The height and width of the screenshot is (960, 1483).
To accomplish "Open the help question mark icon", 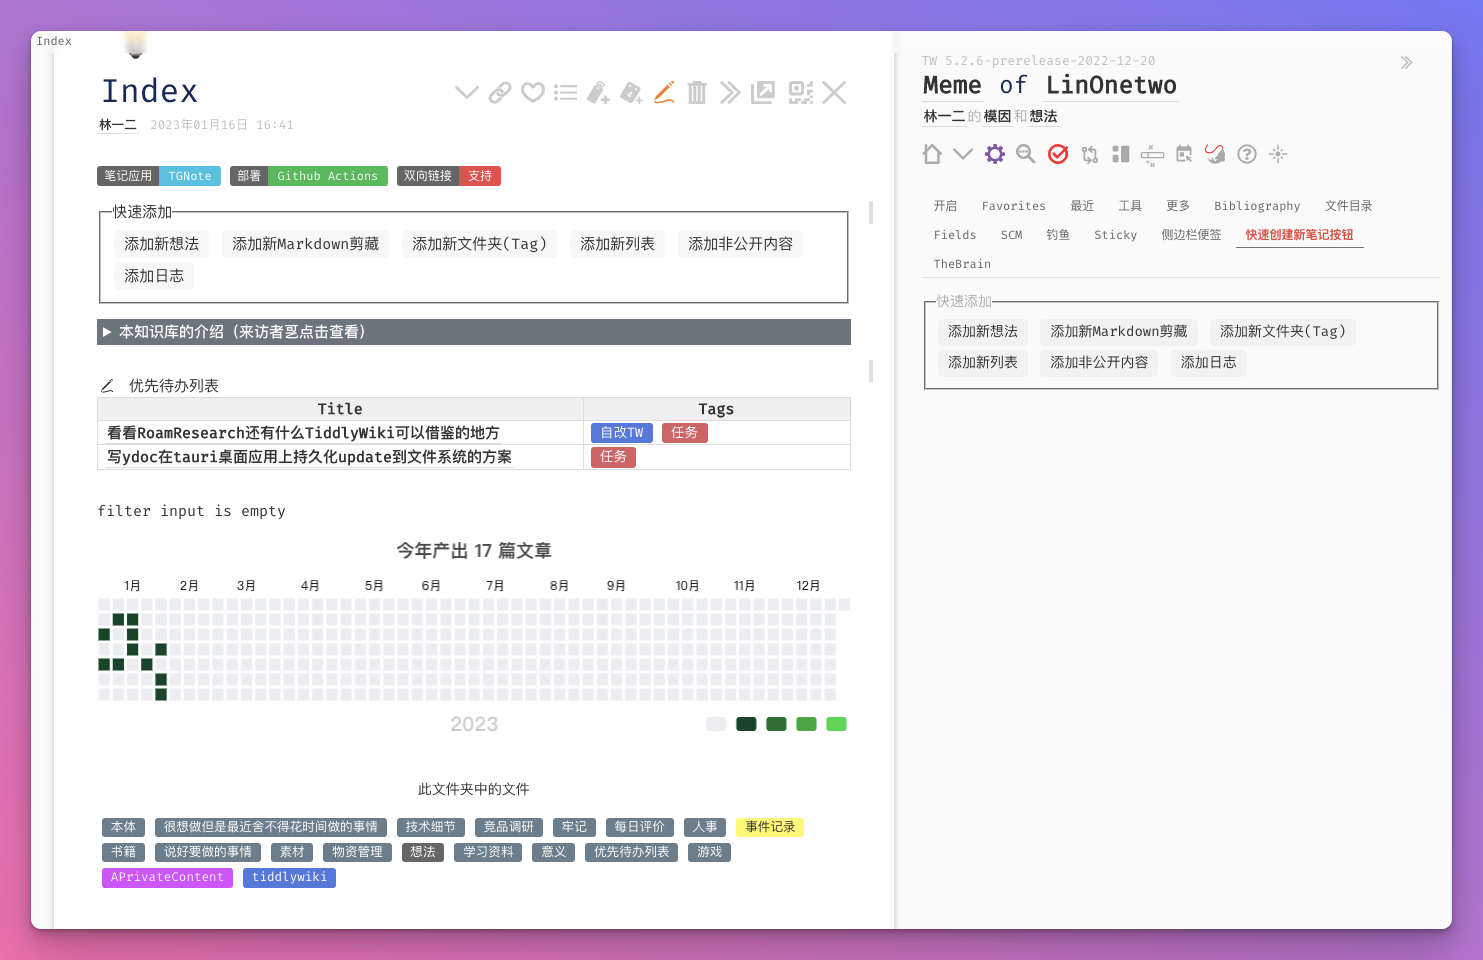I will pyautogui.click(x=1246, y=154).
